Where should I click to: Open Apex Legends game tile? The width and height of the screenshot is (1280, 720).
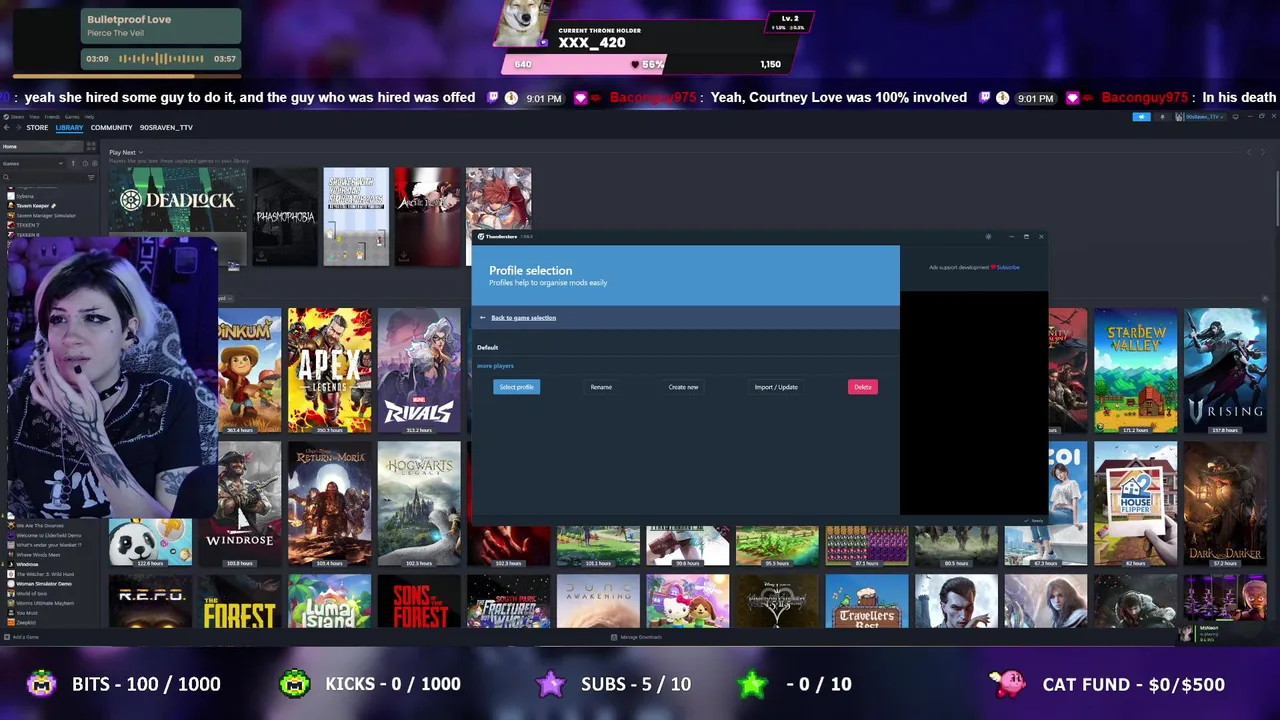[x=330, y=370]
